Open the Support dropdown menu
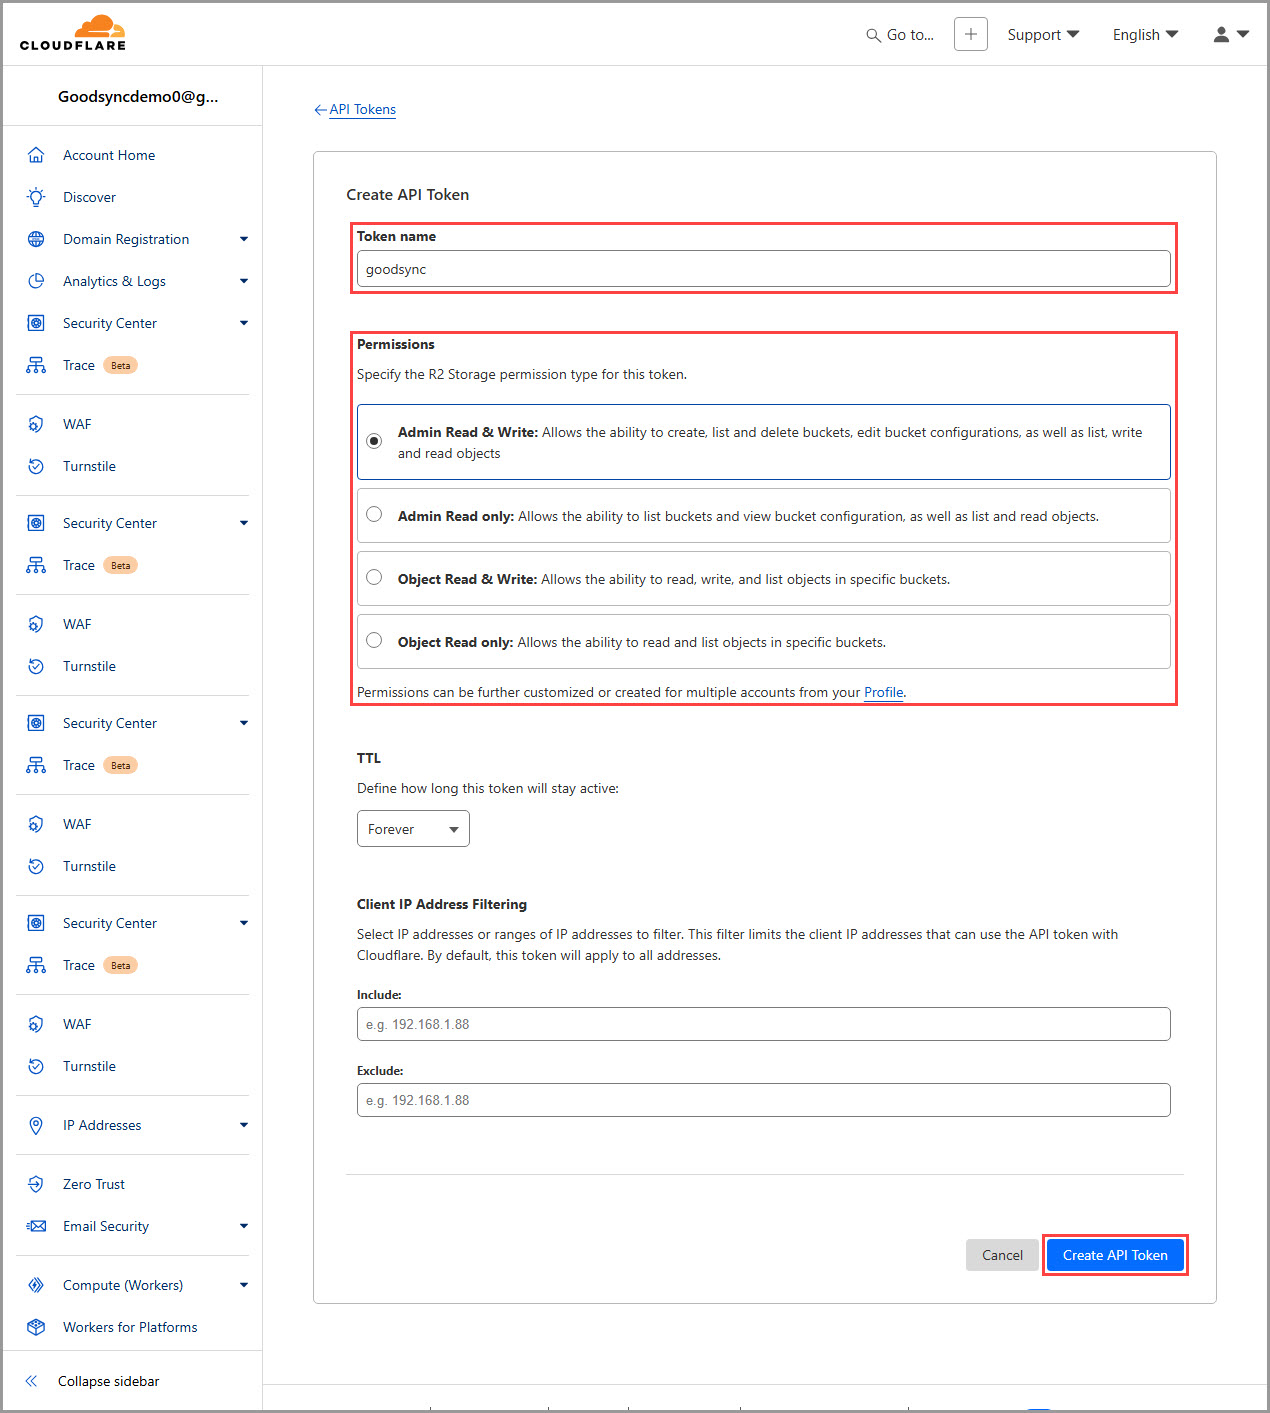The height and width of the screenshot is (1413, 1270). coord(1043,35)
